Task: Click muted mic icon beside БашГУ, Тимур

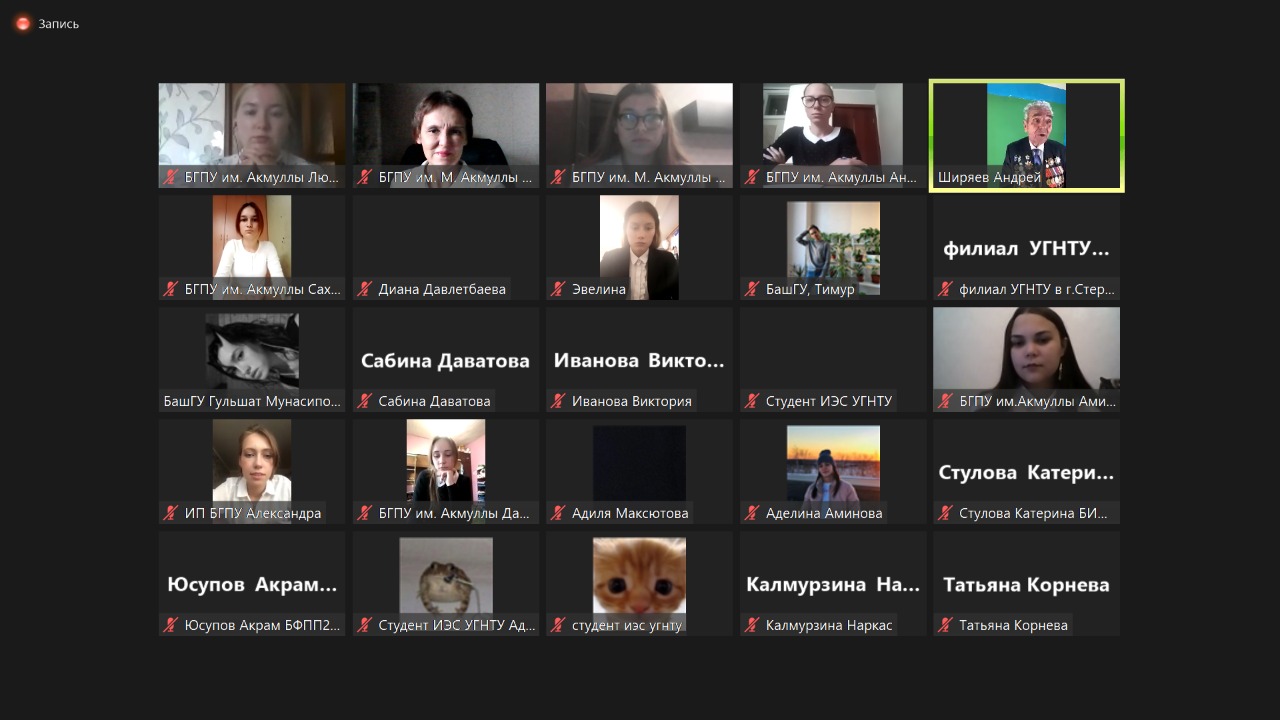Action: (x=752, y=289)
